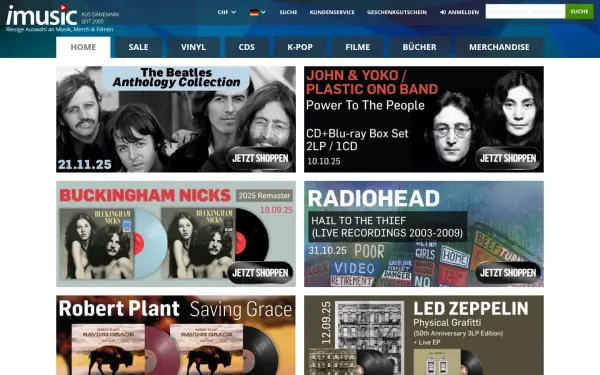The width and height of the screenshot is (600, 375).
Task: Open the Robert Plant Saving Grace banner
Action: 176,335
